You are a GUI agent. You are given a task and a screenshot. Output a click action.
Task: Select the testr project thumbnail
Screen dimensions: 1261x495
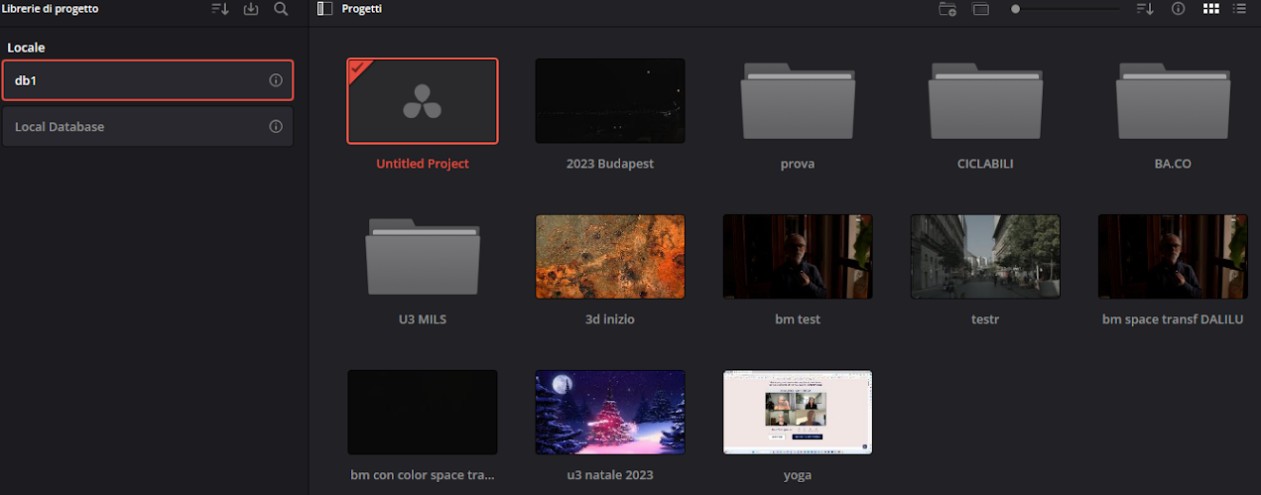(x=985, y=257)
